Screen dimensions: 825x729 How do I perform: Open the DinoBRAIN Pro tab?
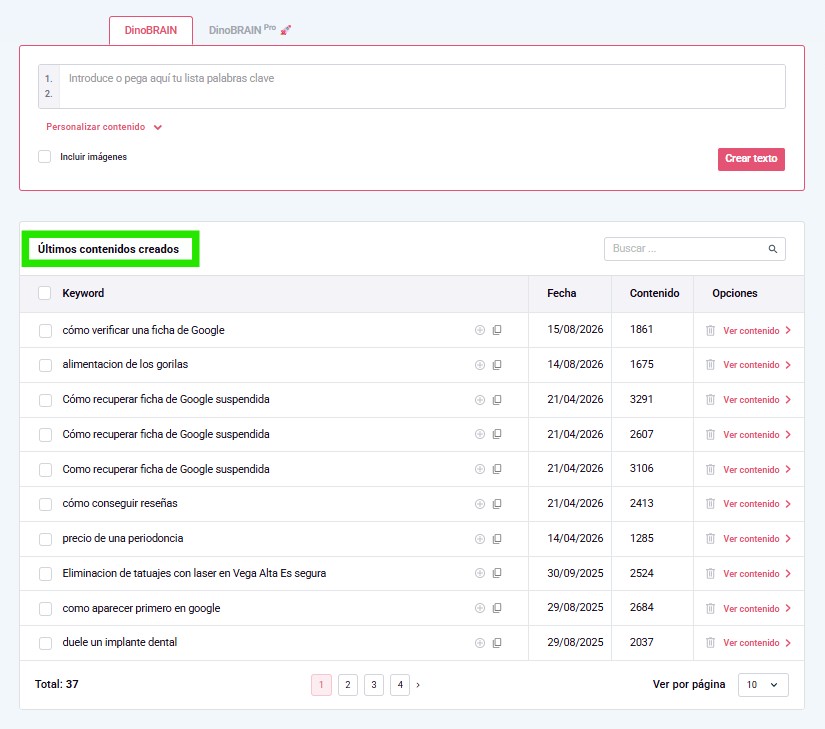coord(250,30)
